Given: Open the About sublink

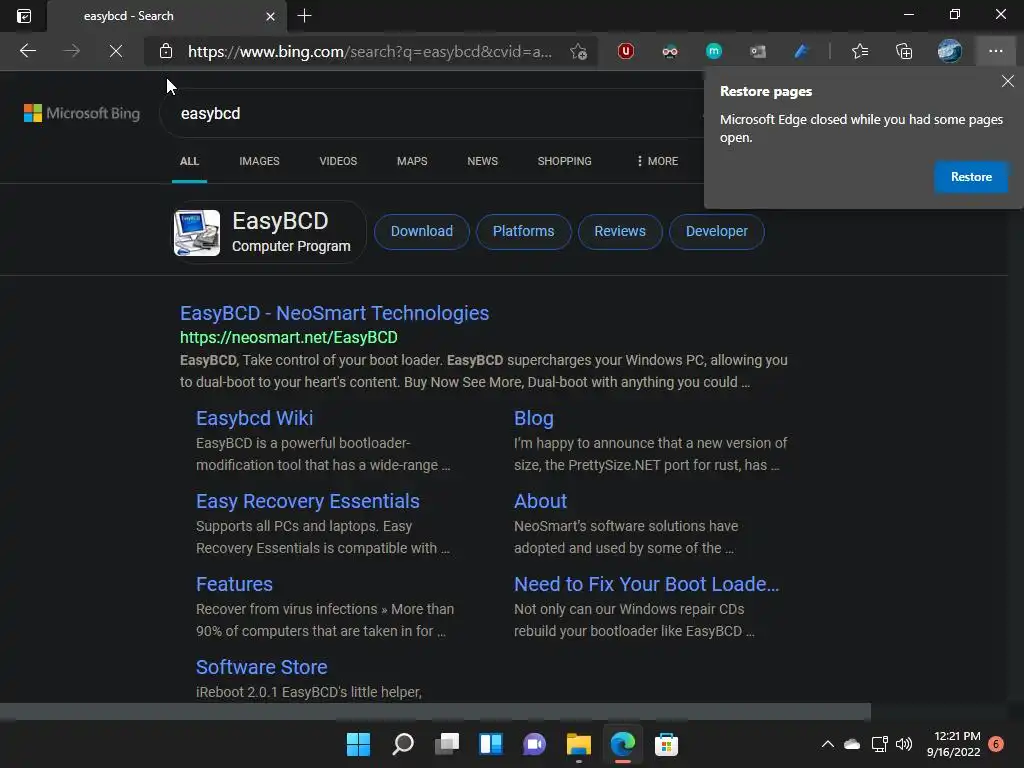Looking at the screenshot, I should coord(540,501).
